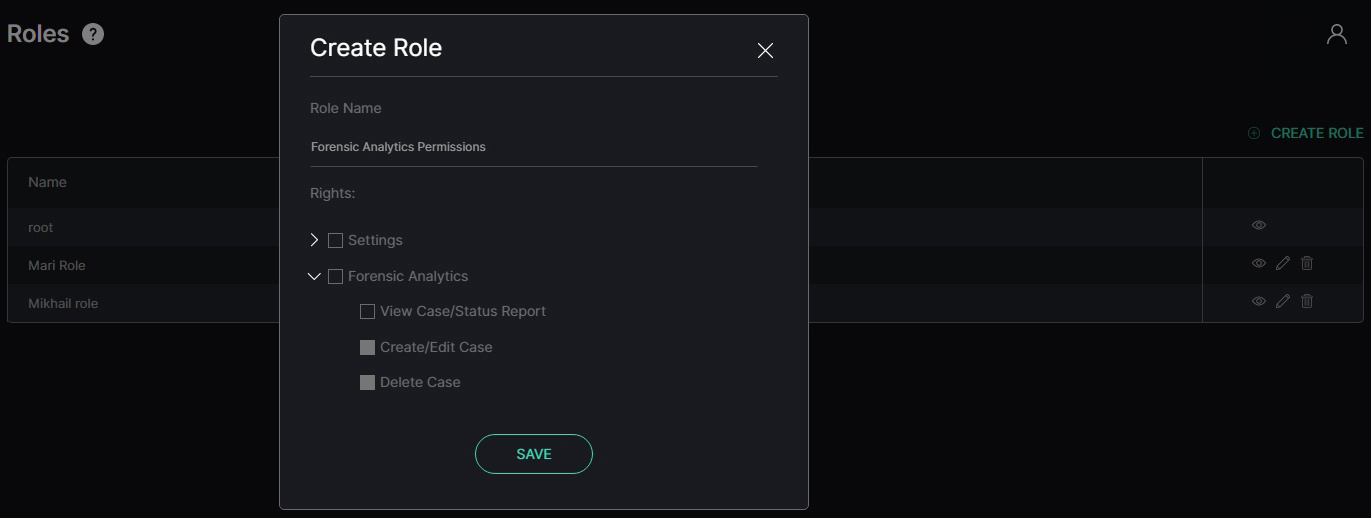Viewport: 1371px width, 518px height.
Task: Delete Mari Role with trash icon
Action: [x=1306, y=263]
